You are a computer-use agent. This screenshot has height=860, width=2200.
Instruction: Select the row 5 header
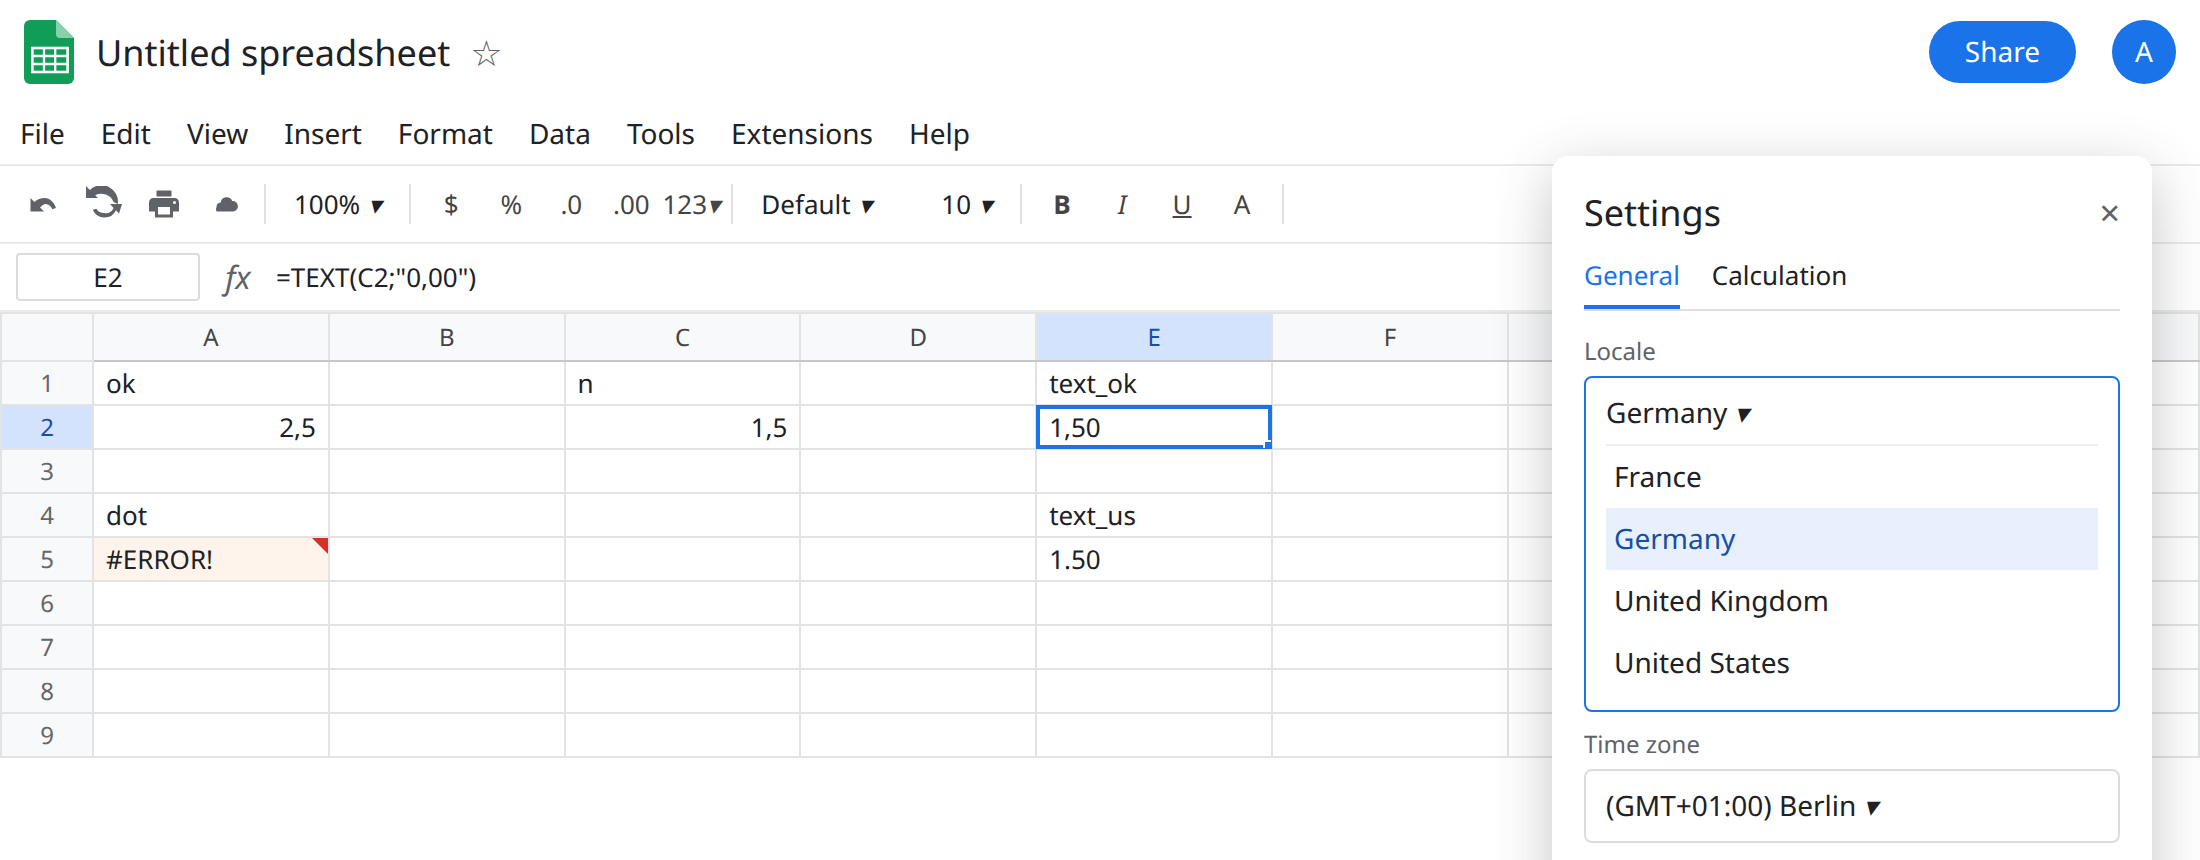pos(47,559)
